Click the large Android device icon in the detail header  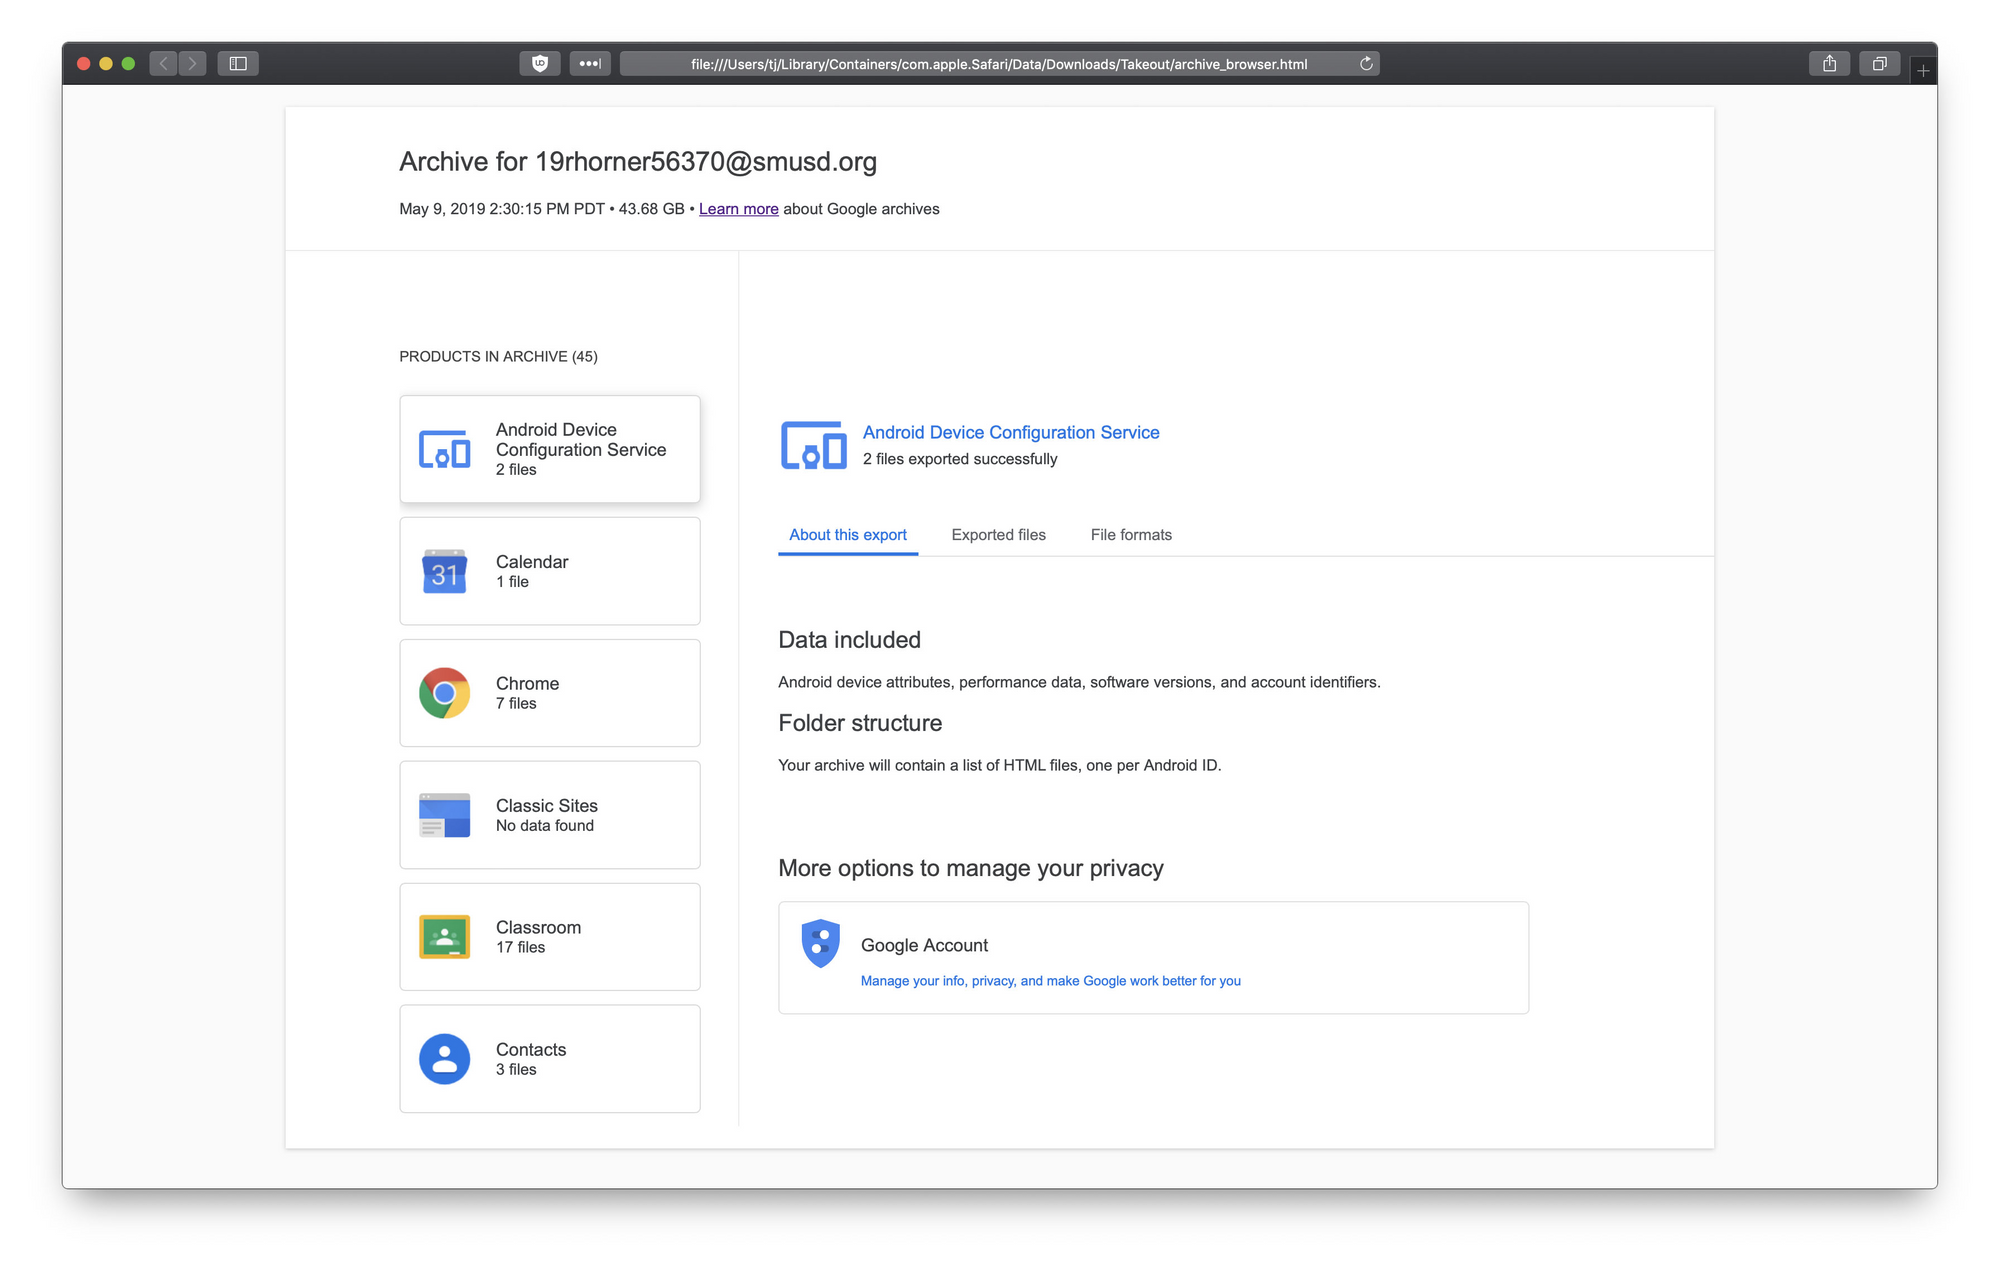pyautogui.click(x=813, y=445)
